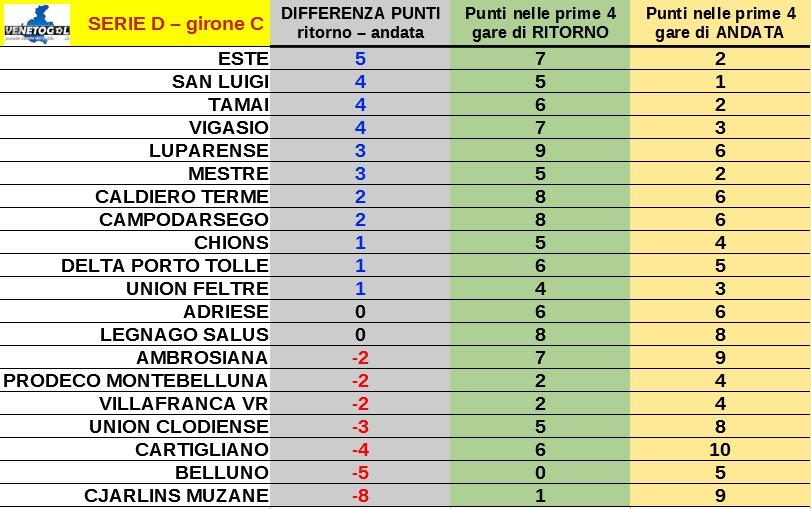Select the CARTIGLIANO andata points value 10
The image size is (811, 509).
(720, 450)
